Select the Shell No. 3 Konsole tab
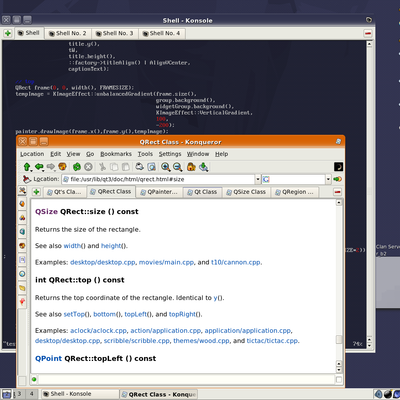Viewport: 400px width, 400px height. point(115,33)
